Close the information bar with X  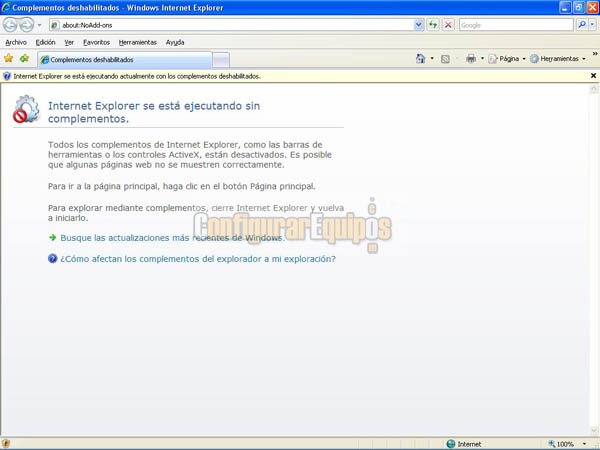click(x=593, y=76)
